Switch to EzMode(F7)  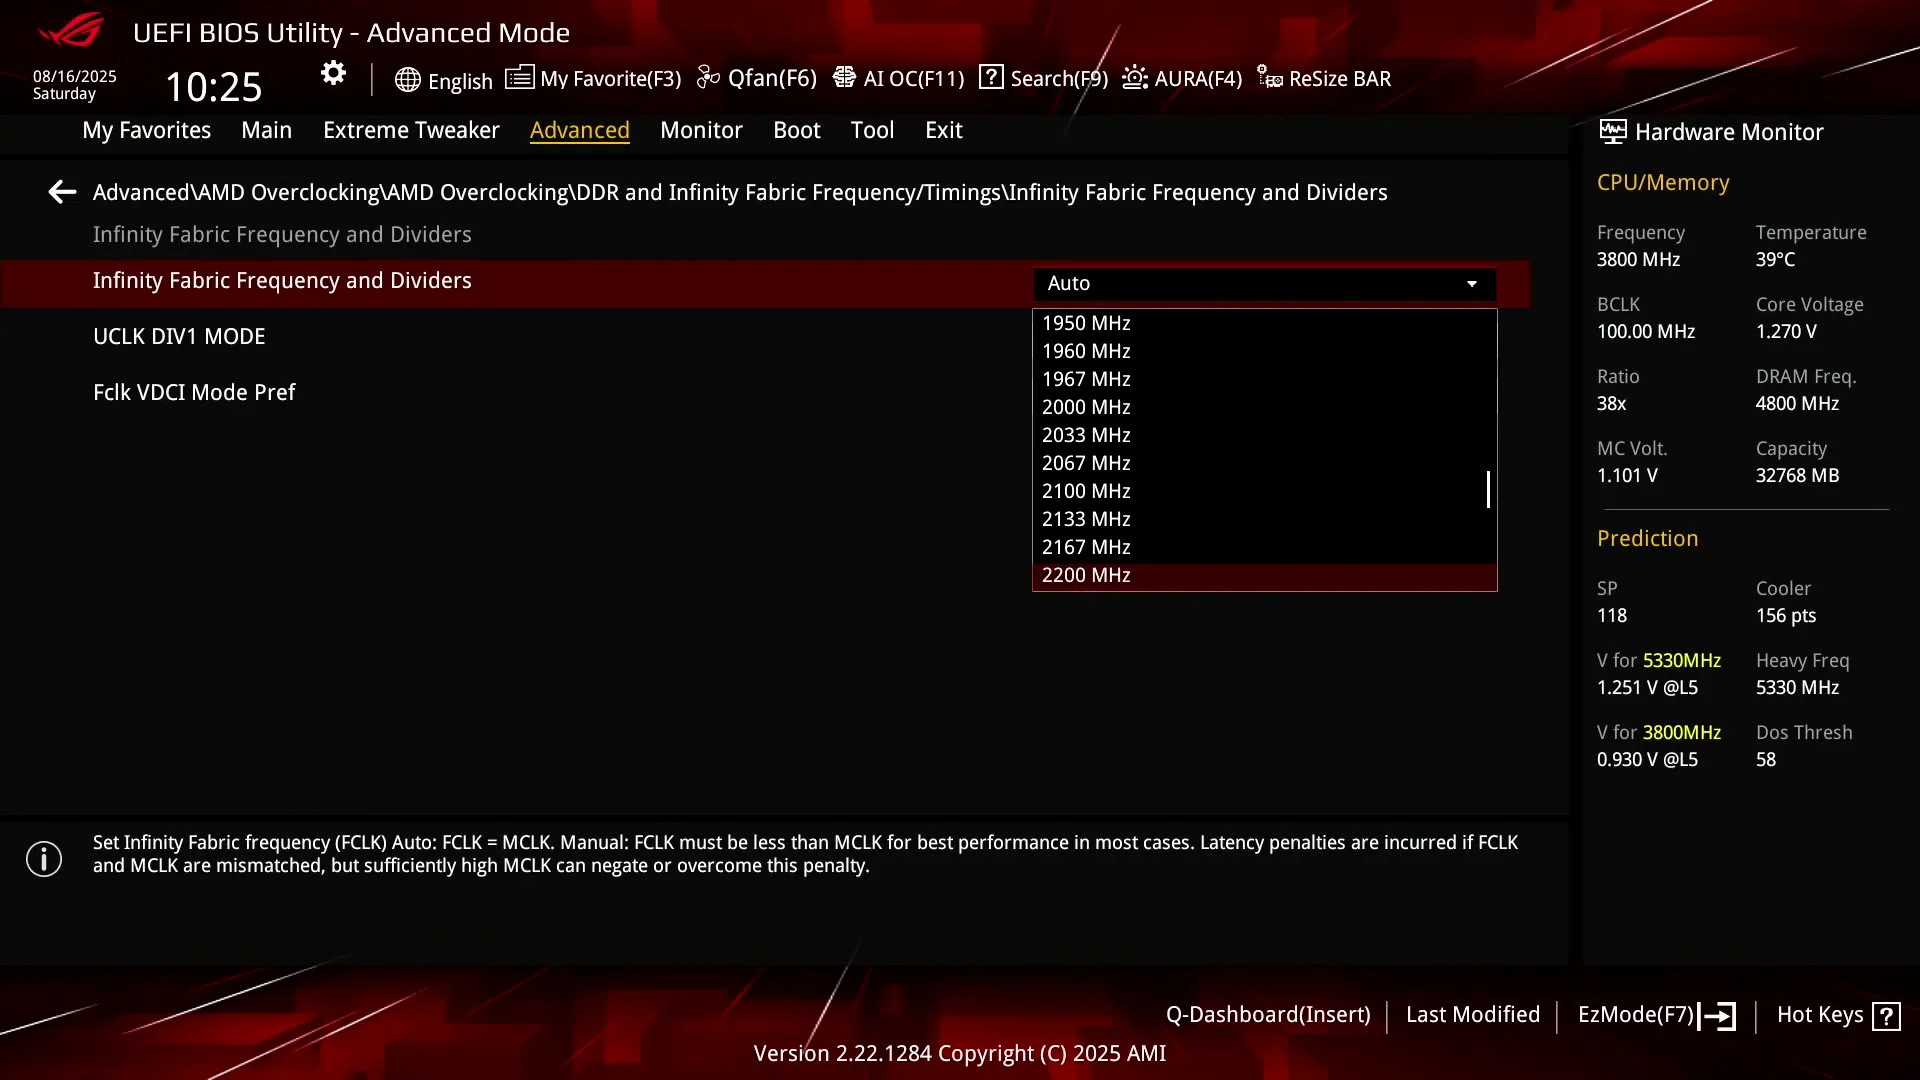1636,1015
